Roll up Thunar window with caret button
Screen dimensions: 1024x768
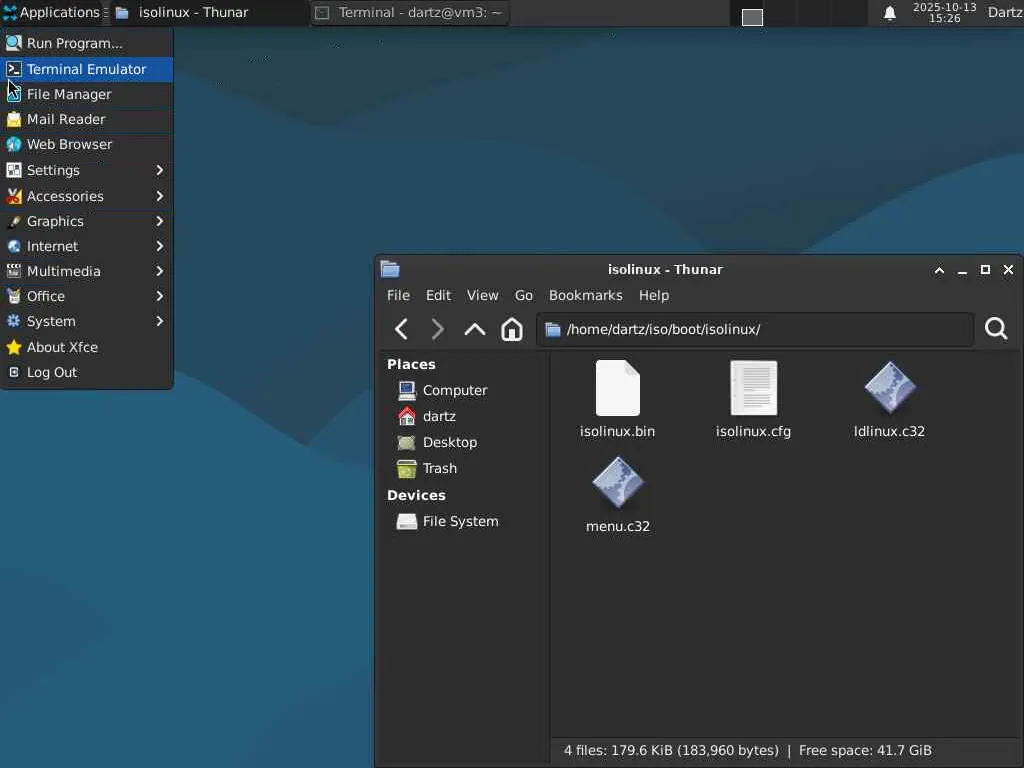[939, 270]
